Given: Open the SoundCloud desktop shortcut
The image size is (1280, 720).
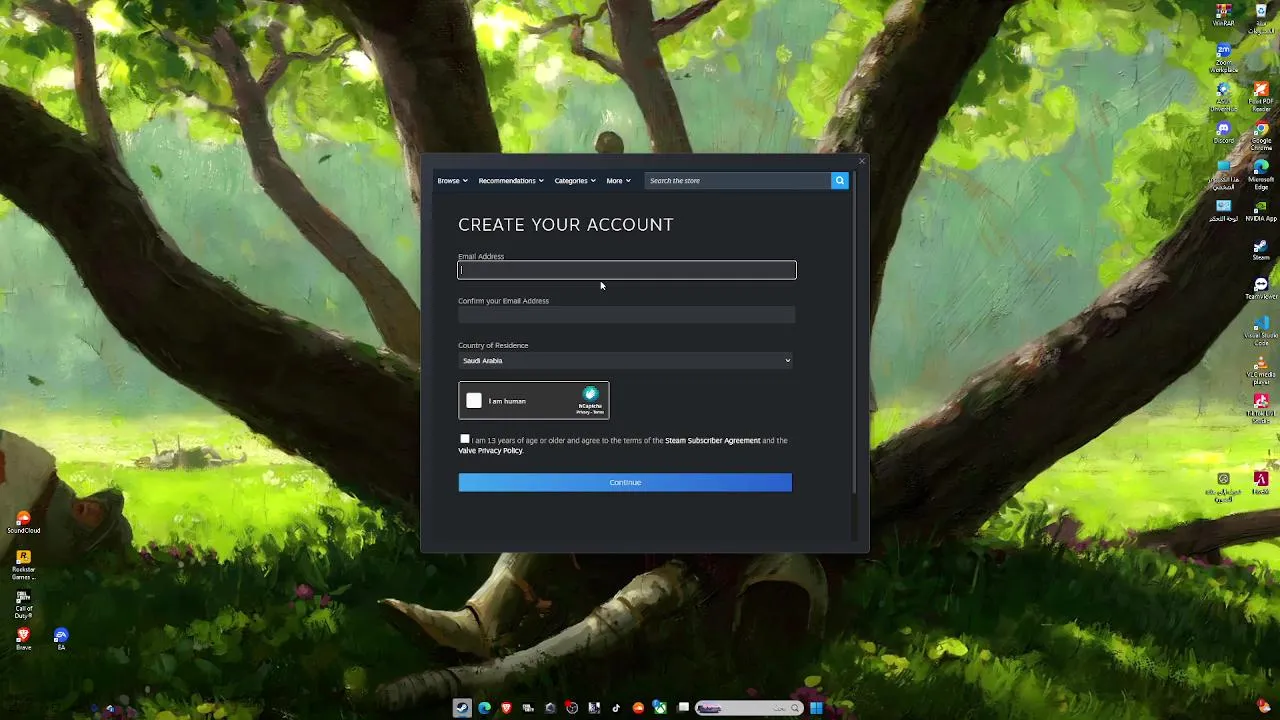Looking at the screenshot, I should (x=23, y=522).
